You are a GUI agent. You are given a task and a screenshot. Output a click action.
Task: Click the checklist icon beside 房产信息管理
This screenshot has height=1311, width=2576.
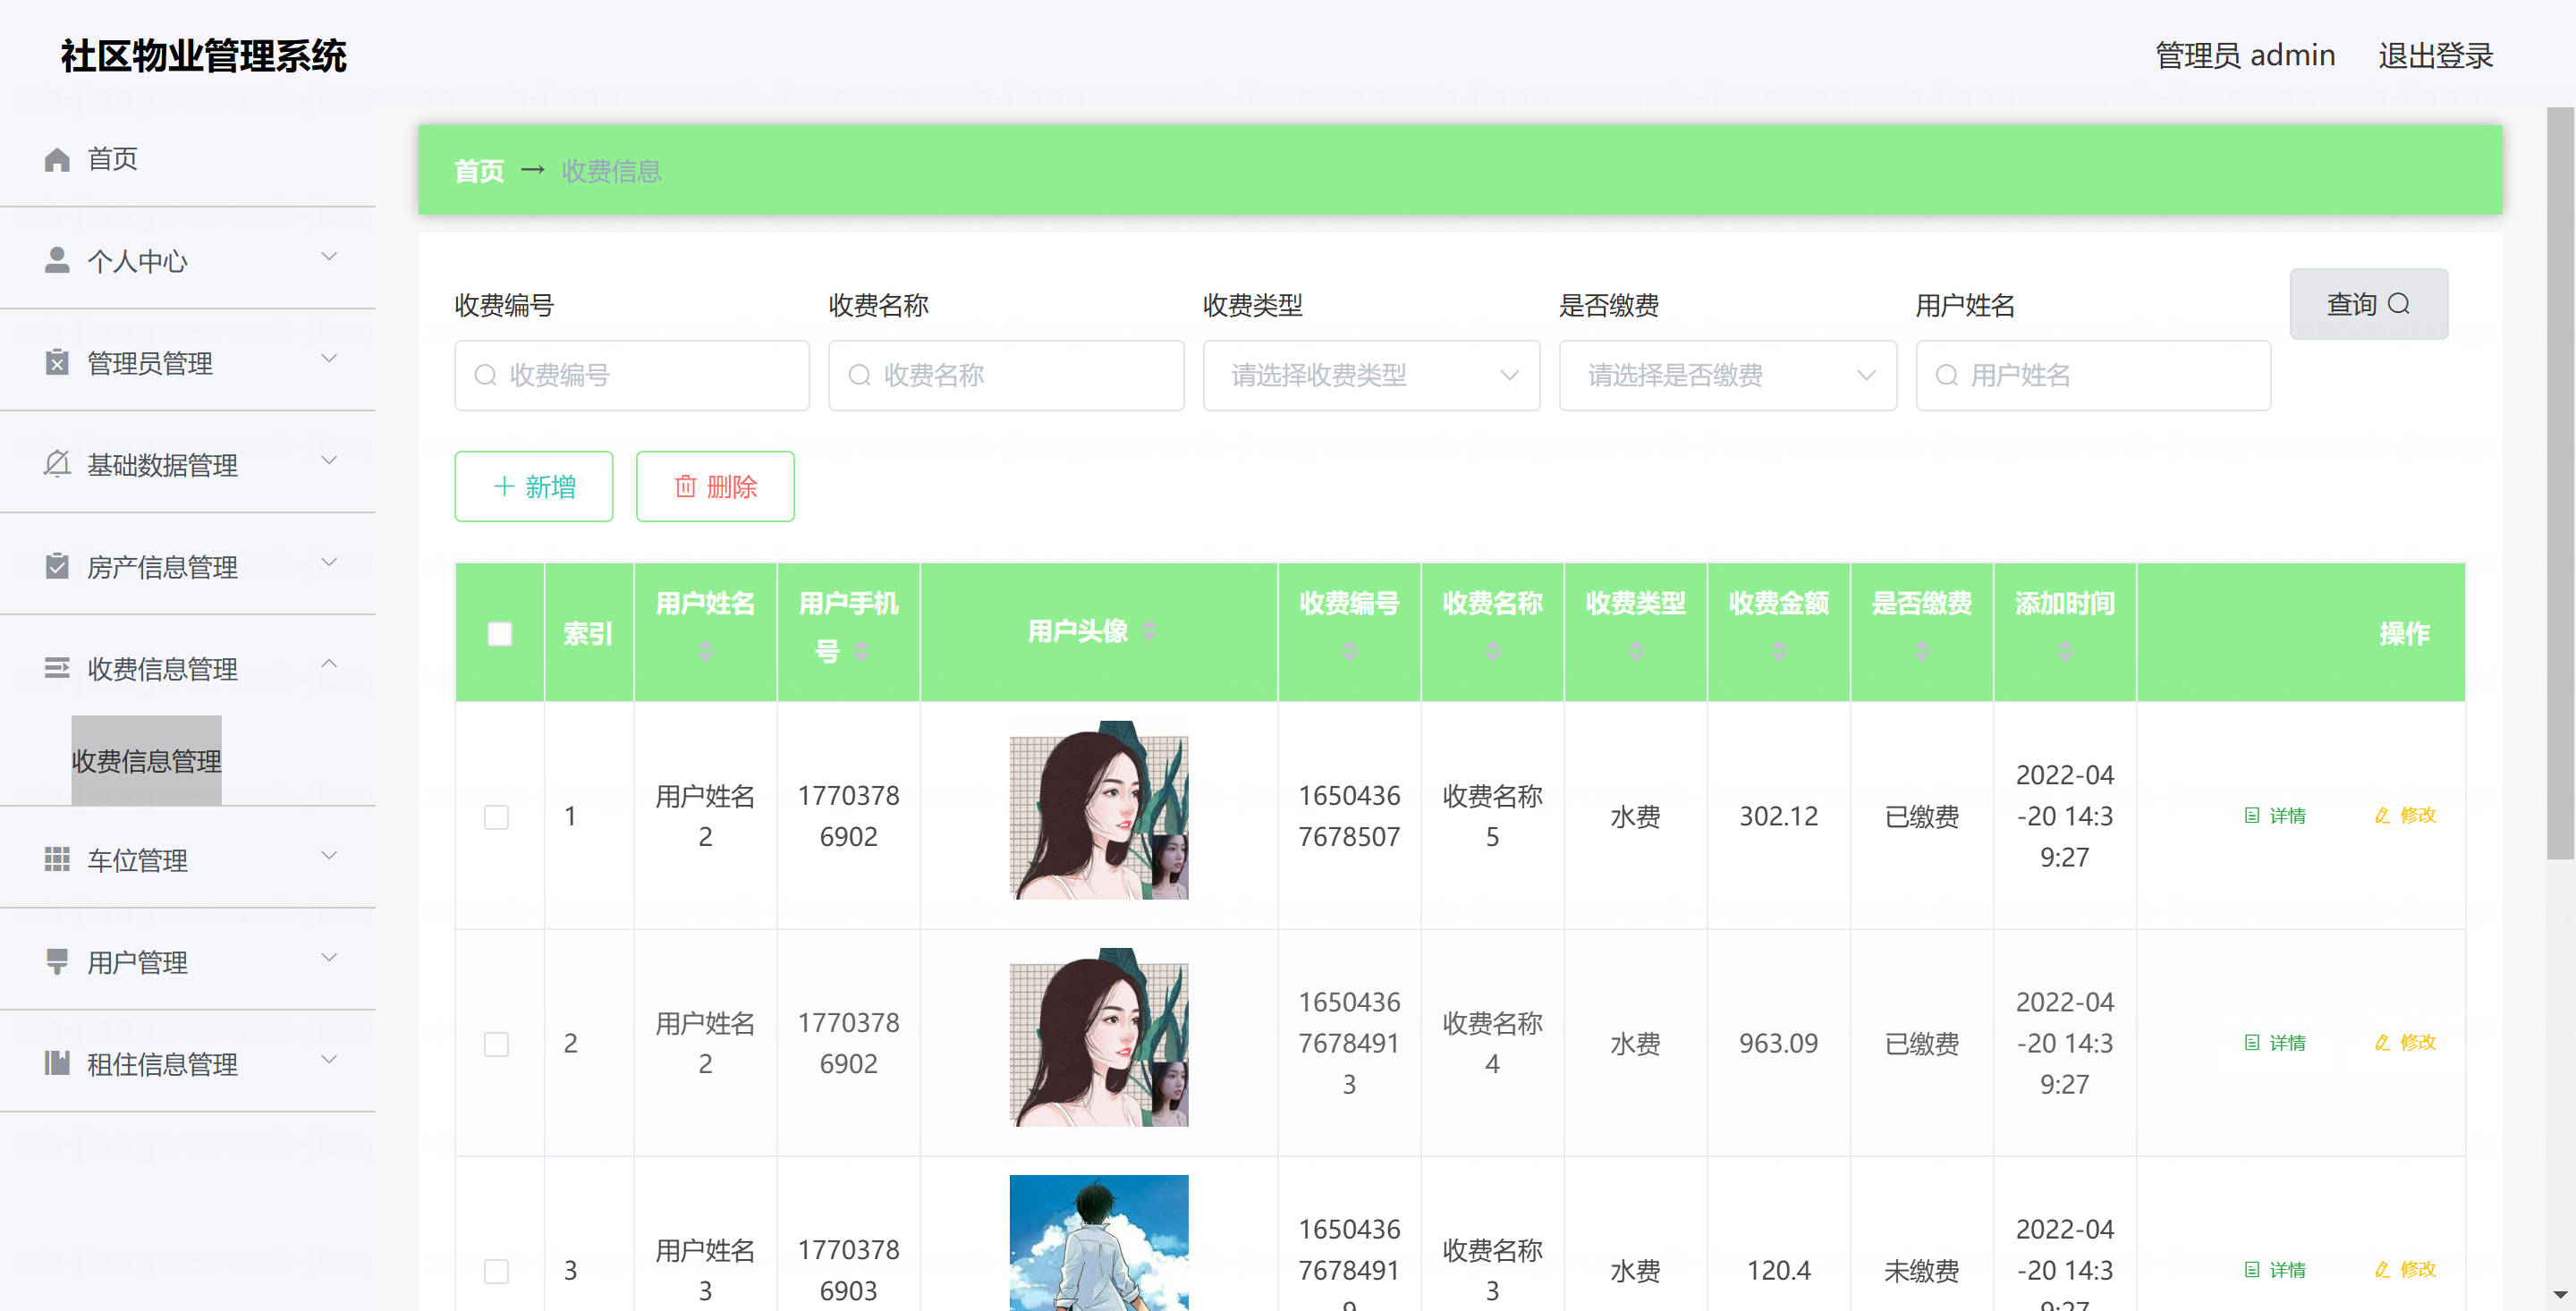(x=57, y=566)
